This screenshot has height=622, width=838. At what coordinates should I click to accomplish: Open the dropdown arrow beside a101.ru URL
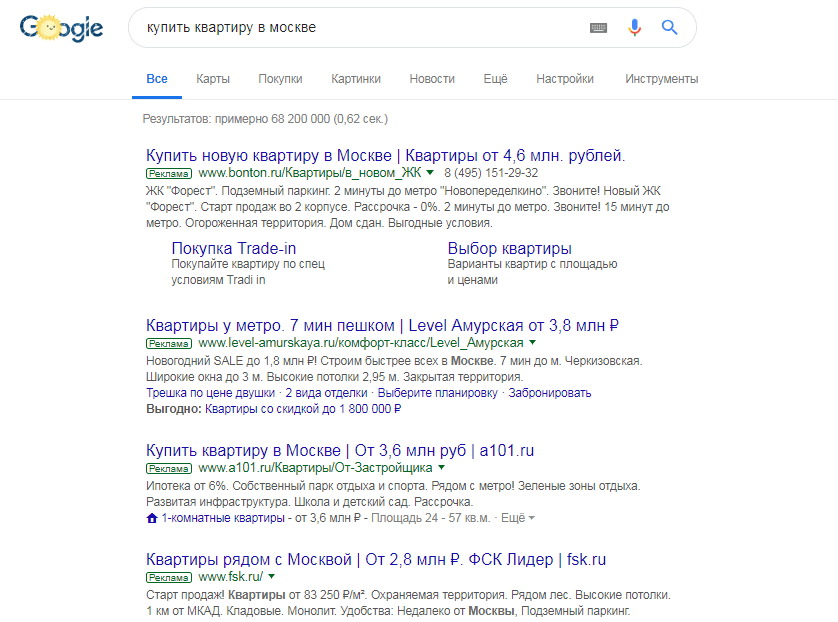coord(439,467)
